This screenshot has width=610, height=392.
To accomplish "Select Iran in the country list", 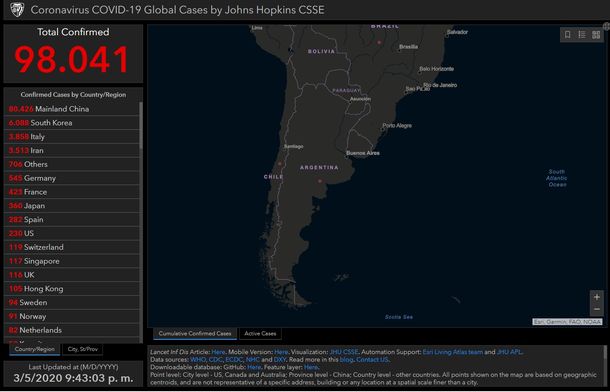I will 71,150.
